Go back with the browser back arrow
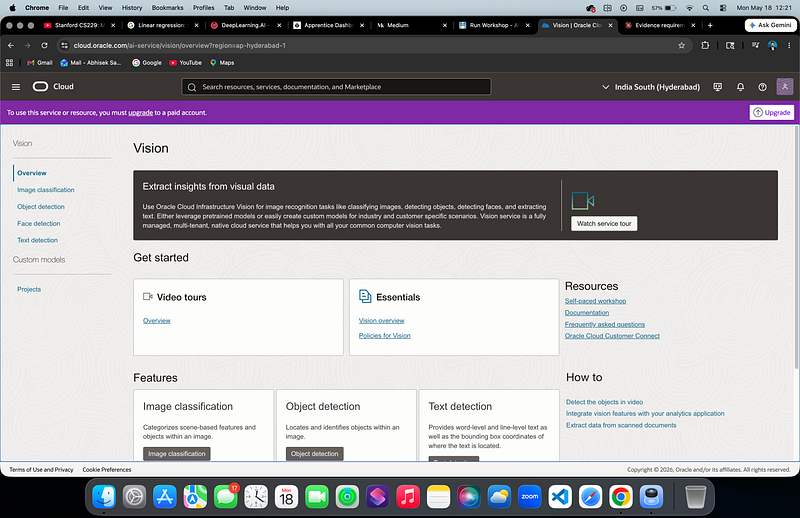The width and height of the screenshot is (800, 518). (11, 45)
